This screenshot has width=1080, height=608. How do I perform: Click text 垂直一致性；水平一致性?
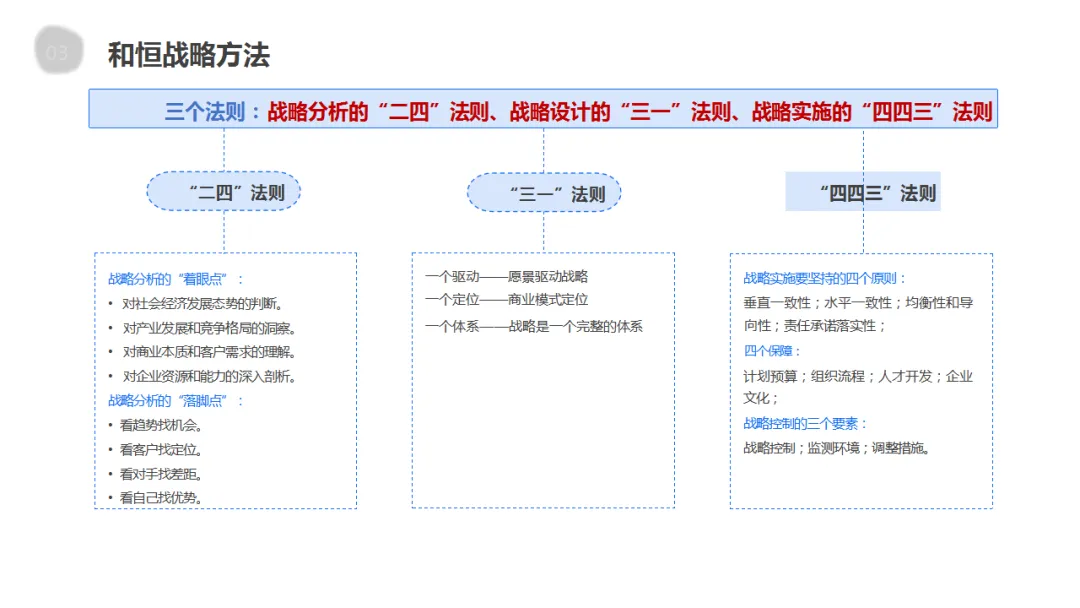click(x=817, y=303)
